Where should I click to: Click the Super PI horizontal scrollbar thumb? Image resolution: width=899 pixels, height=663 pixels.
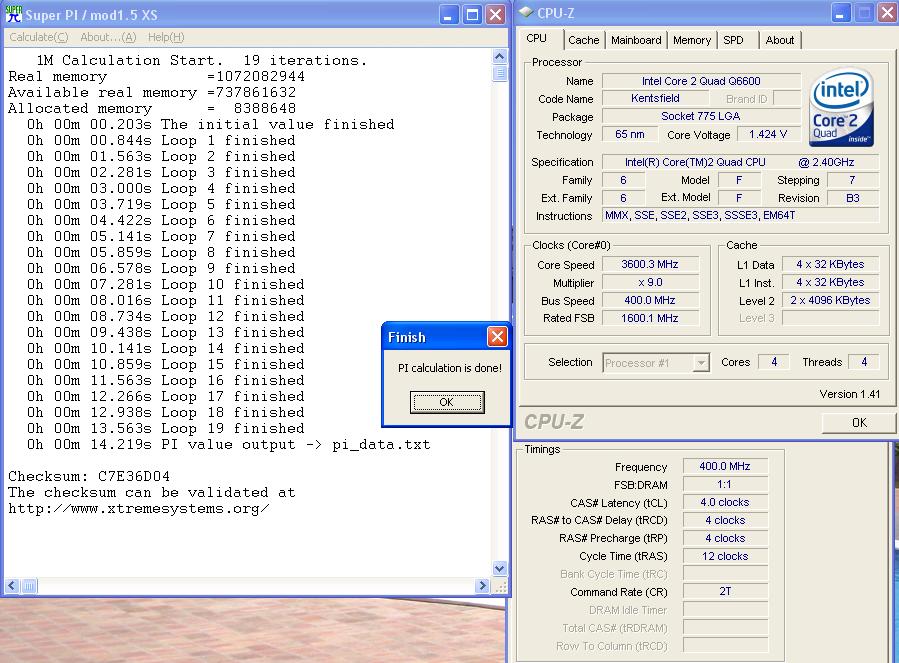pos(29,586)
